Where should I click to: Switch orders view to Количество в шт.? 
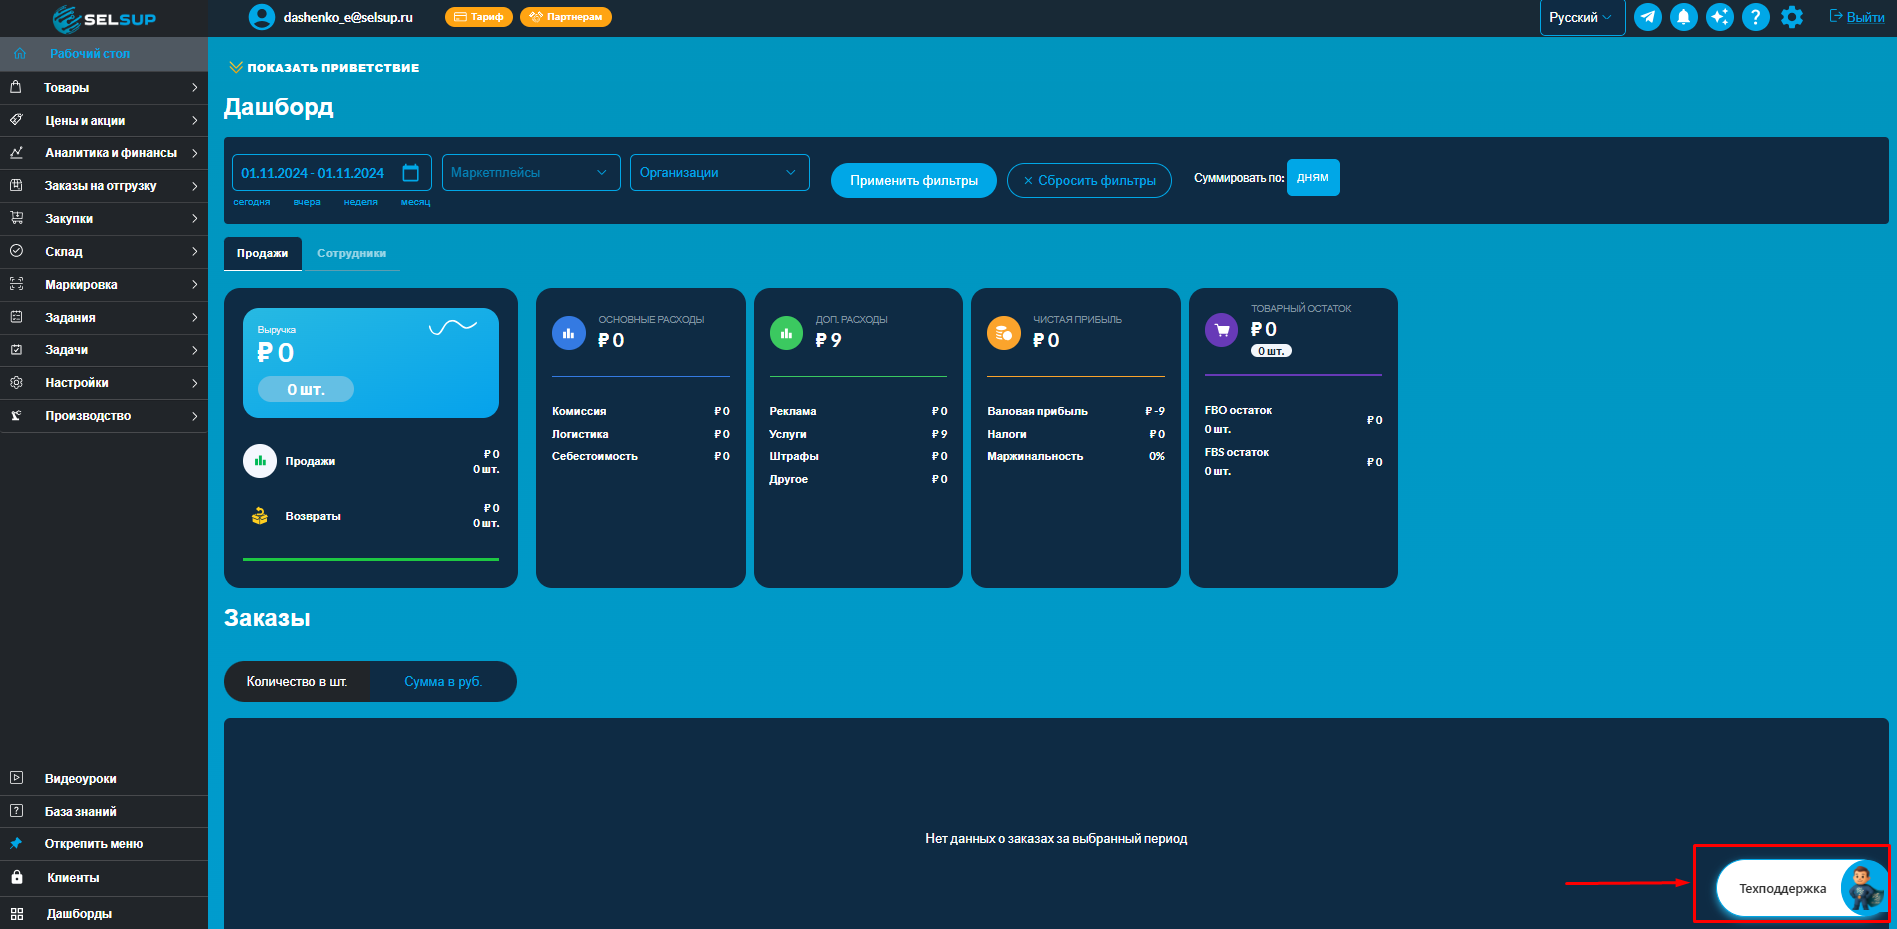[x=297, y=682]
